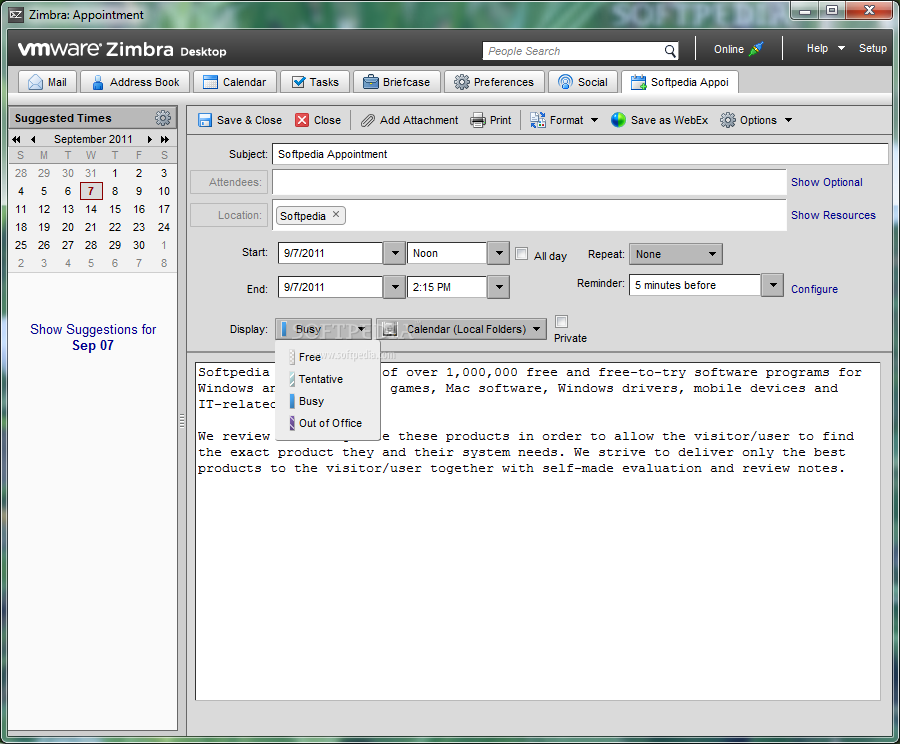Click the Show Optional link
The width and height of the screenshot is (900, 744).
coord(827,182)
